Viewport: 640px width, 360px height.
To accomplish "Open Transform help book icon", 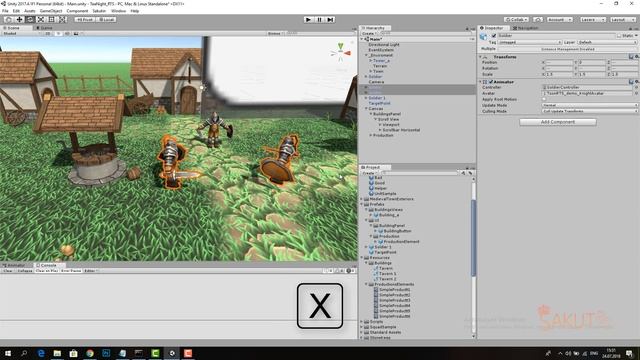I will [x=631, y=57].
